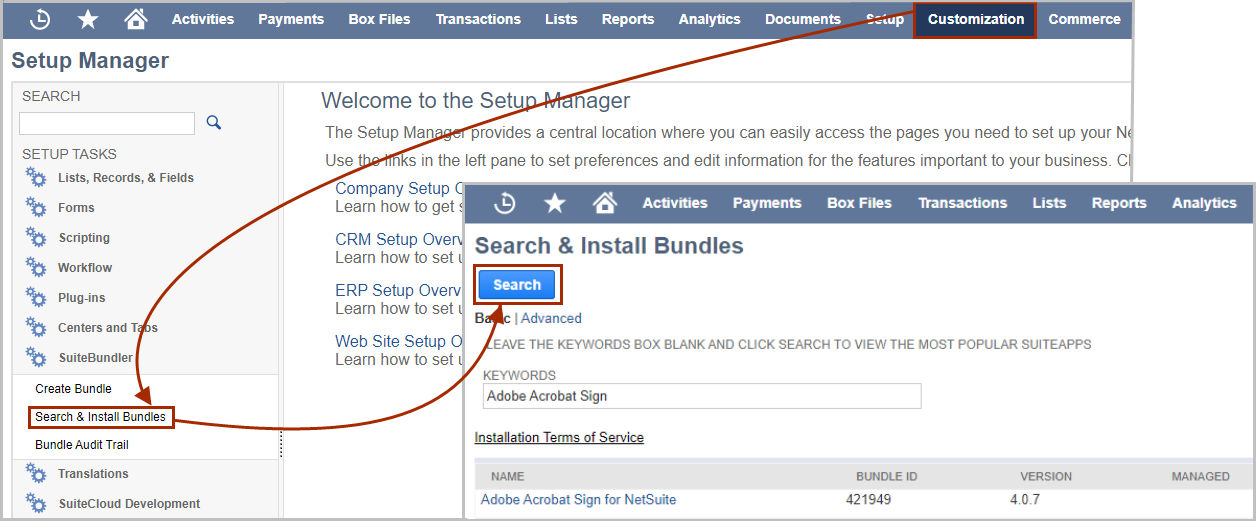Image resolution: width=1259 pixels, height=521 pixels.
Task: Click gear icon beside Forms
Action: pyautogui.click(x=36, y=208)
